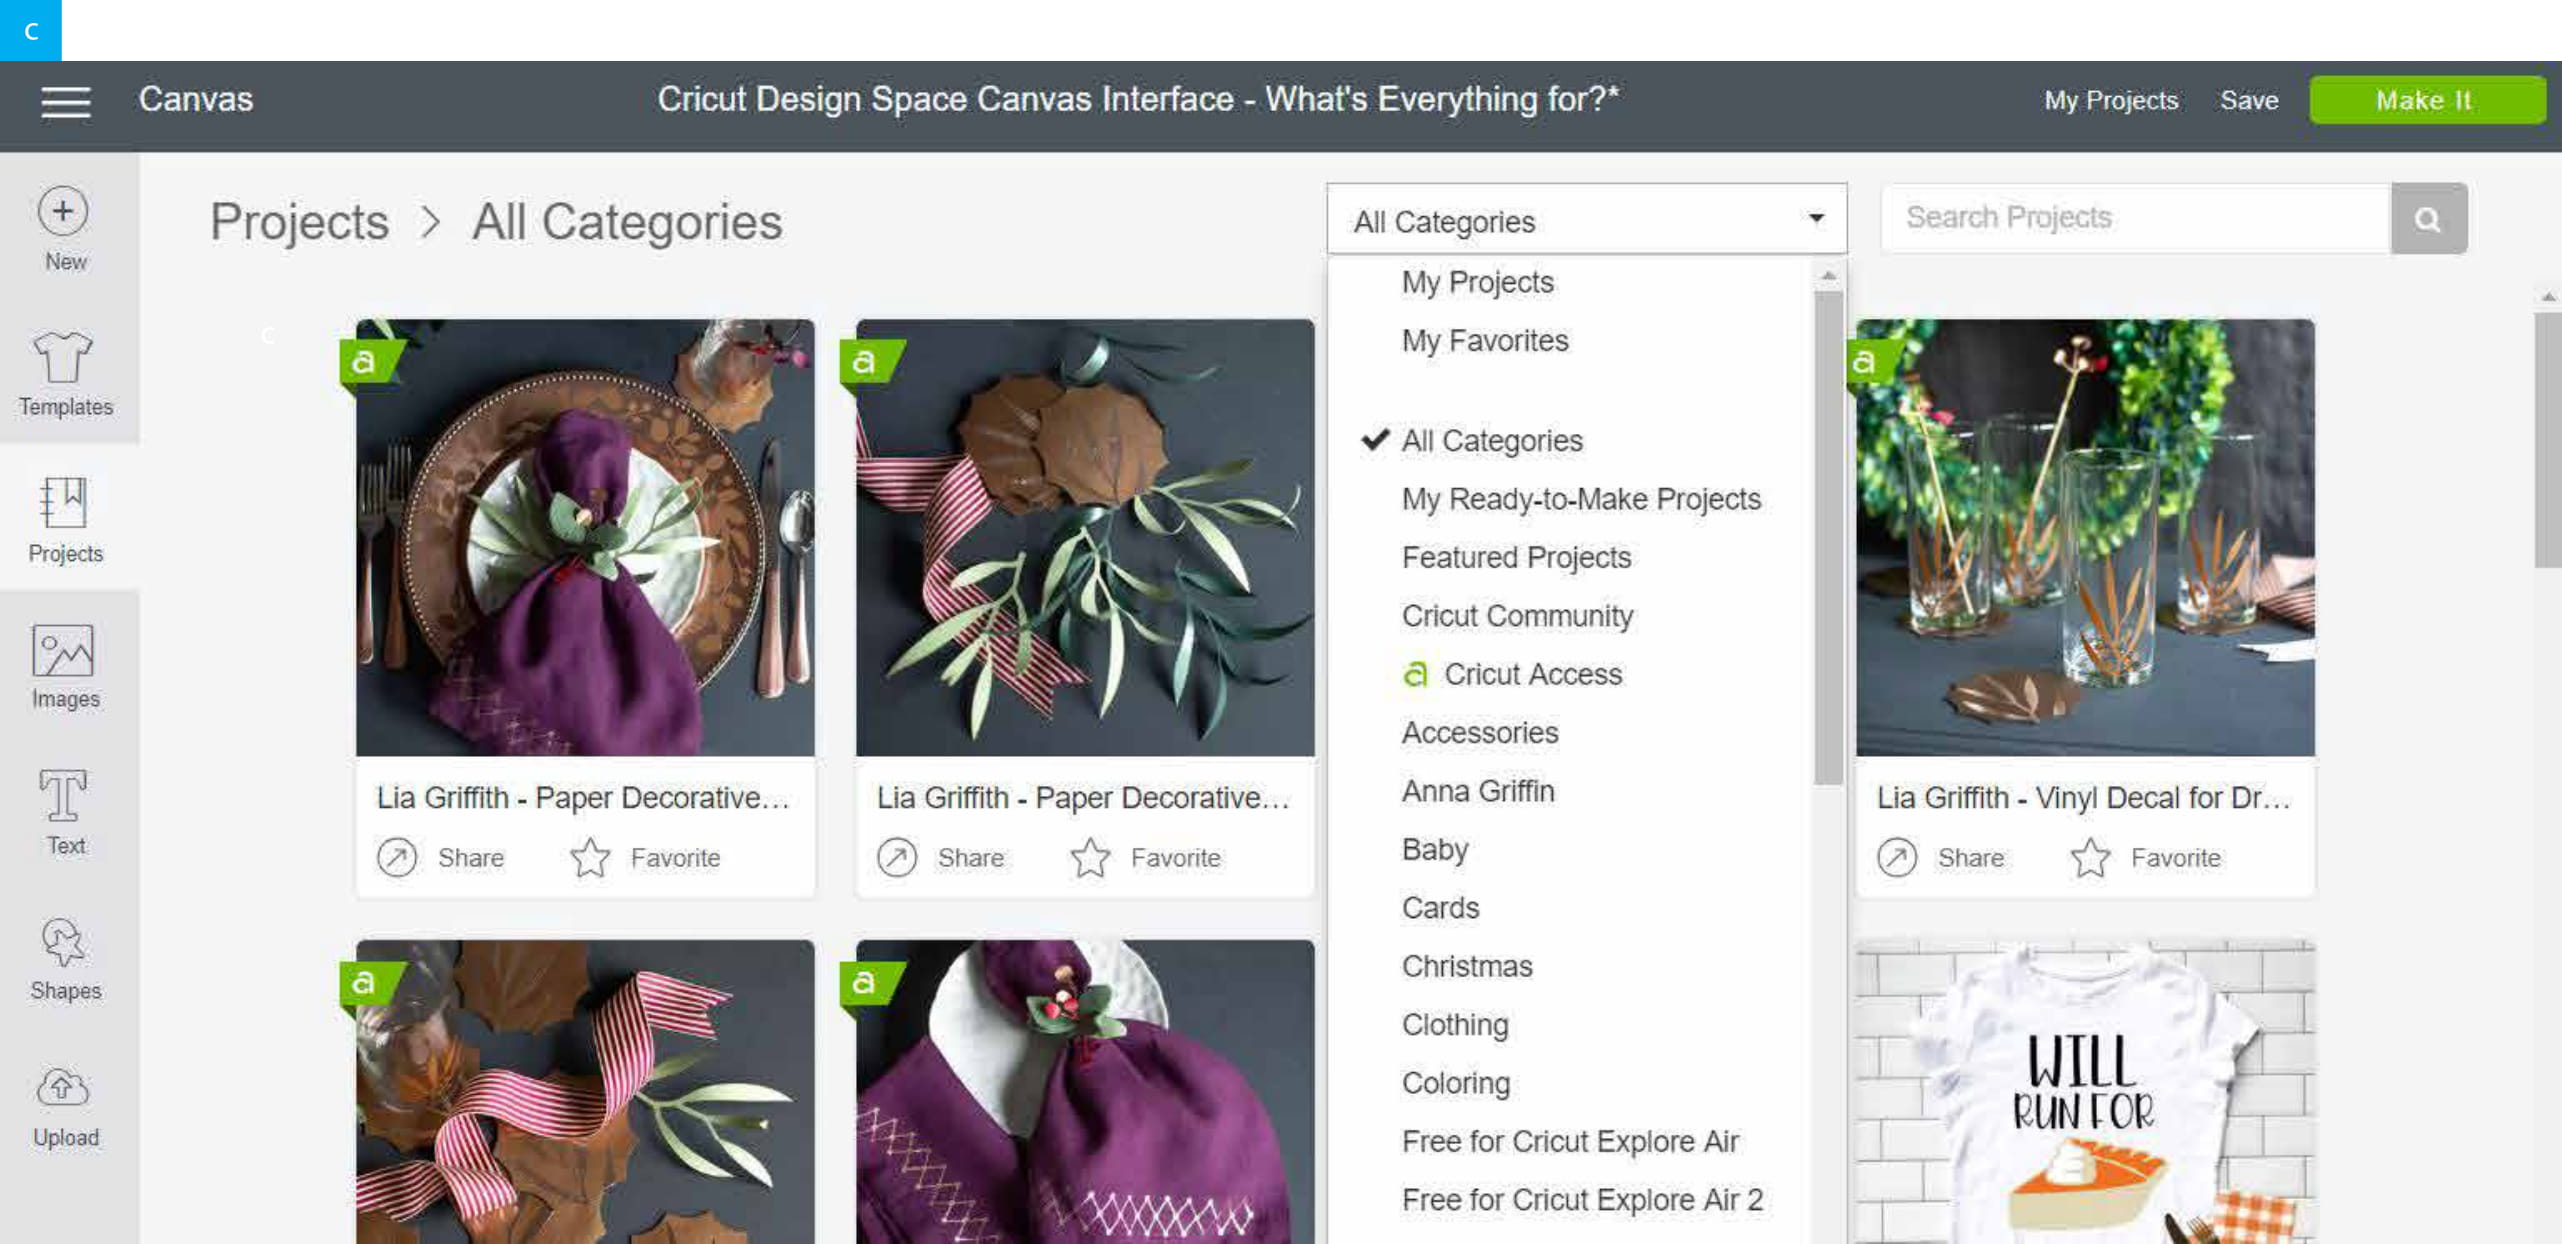Click the Canvas label in header
The image size is (2562, 1244).
point(196,99)
